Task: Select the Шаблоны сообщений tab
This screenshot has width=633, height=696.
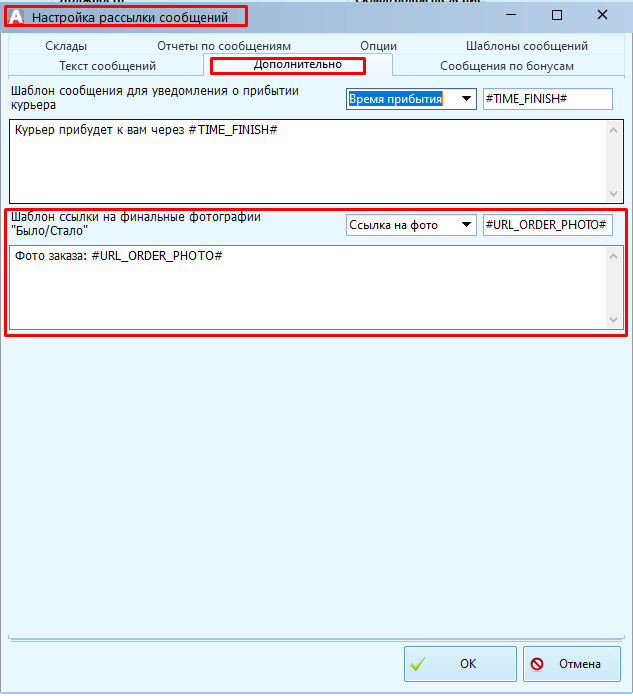Action: pyautogui.click(x=526, y=46)
